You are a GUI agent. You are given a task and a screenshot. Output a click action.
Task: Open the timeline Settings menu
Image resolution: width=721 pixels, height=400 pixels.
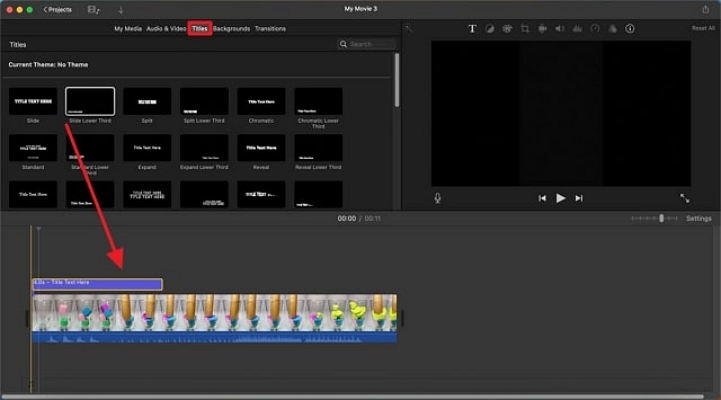click(x=698, y=218)
